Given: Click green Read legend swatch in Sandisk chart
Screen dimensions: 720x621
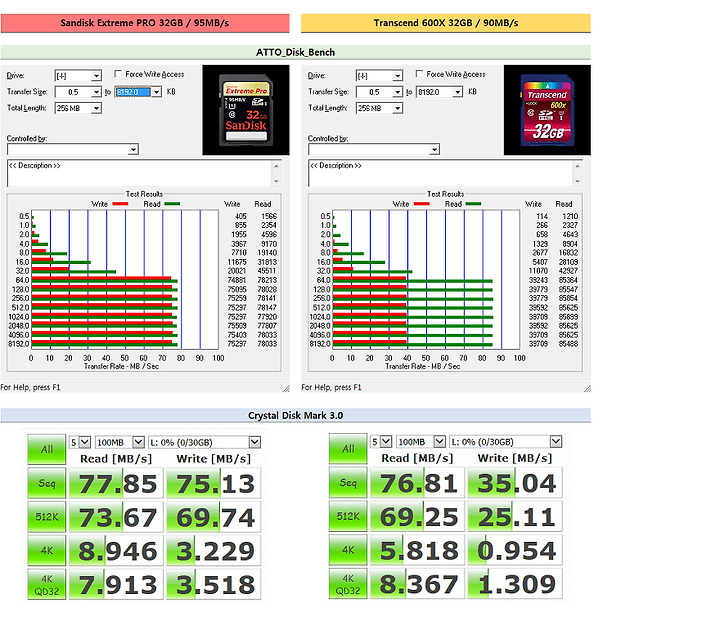Looking at the screenshot, I should [x=172, y=204].
